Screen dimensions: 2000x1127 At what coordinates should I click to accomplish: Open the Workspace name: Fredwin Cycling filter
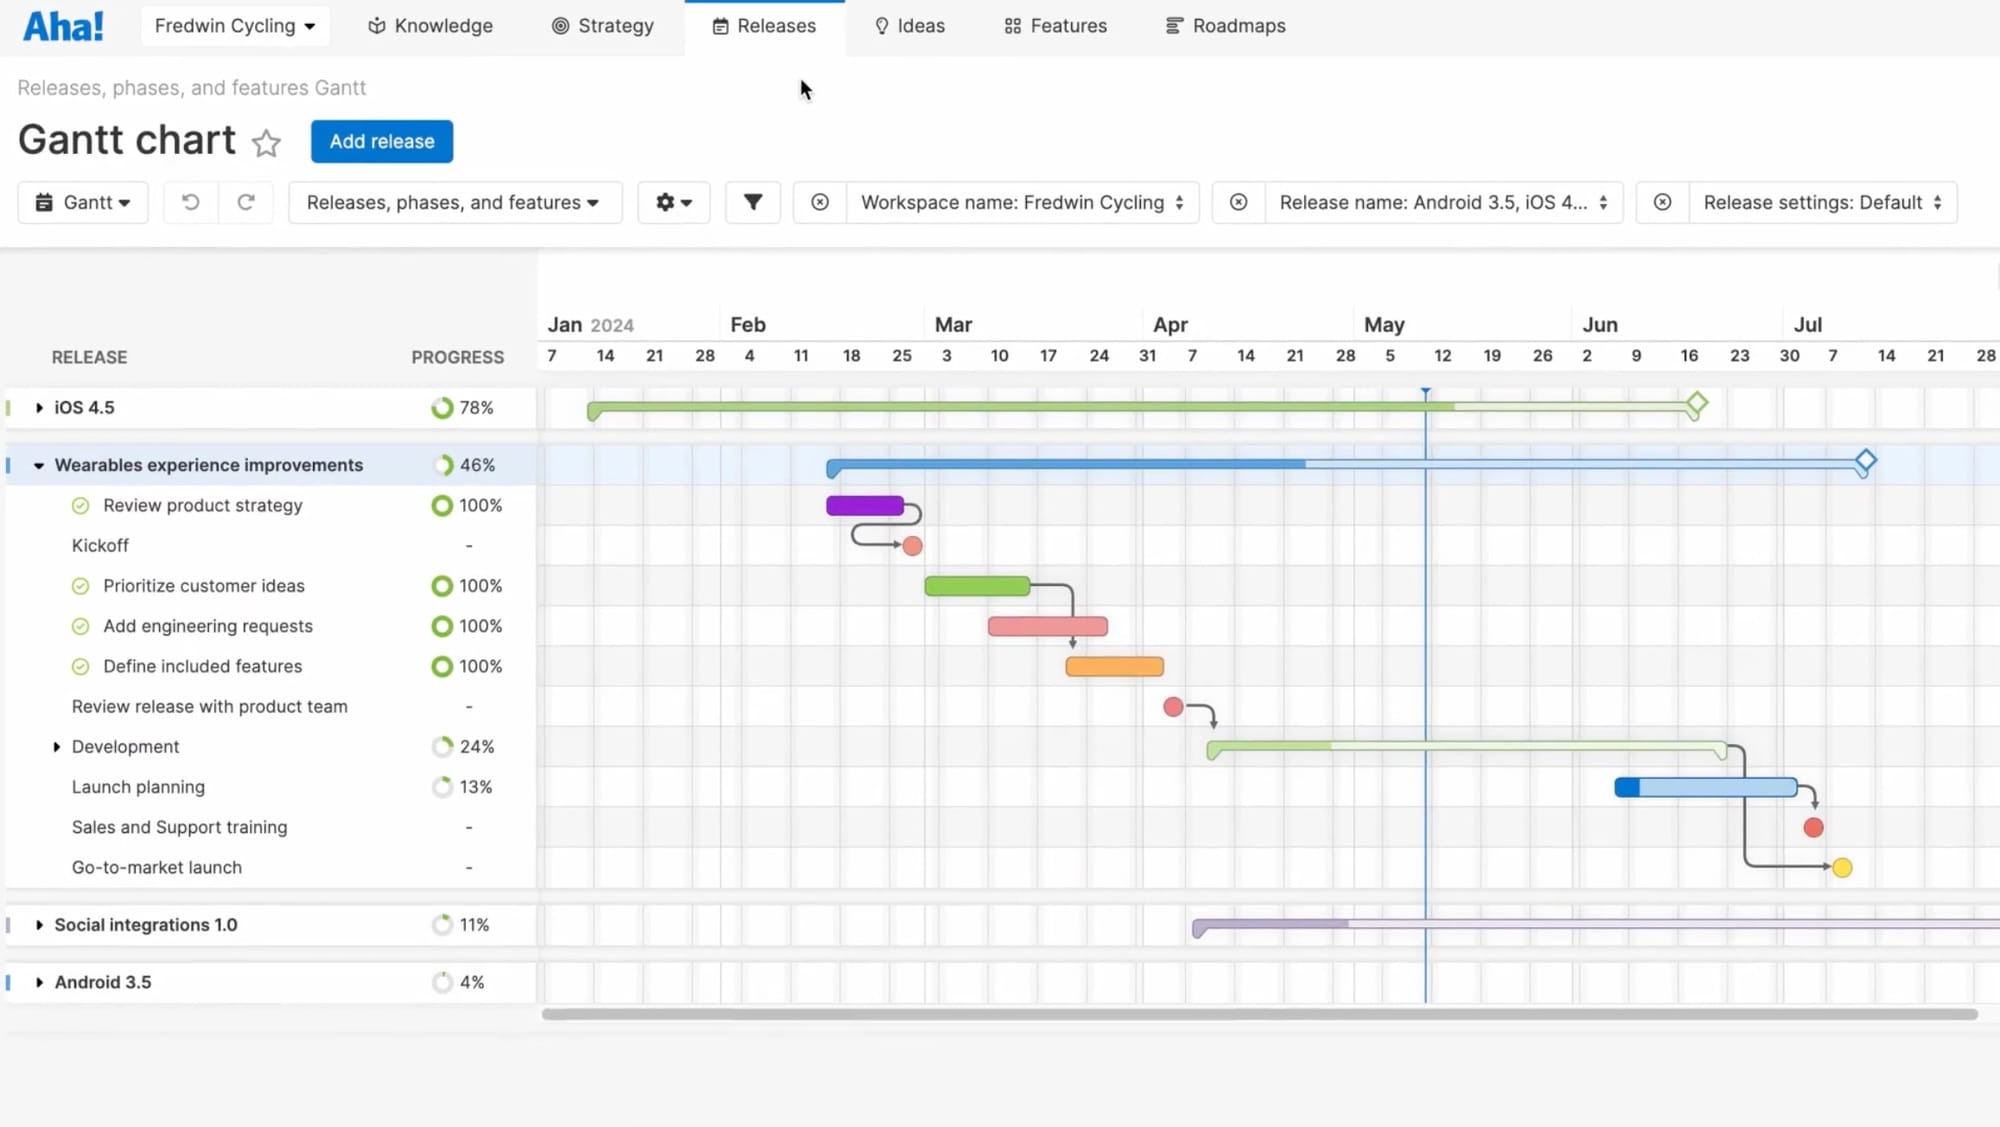pyautogui.click(x=1022, y=202)
